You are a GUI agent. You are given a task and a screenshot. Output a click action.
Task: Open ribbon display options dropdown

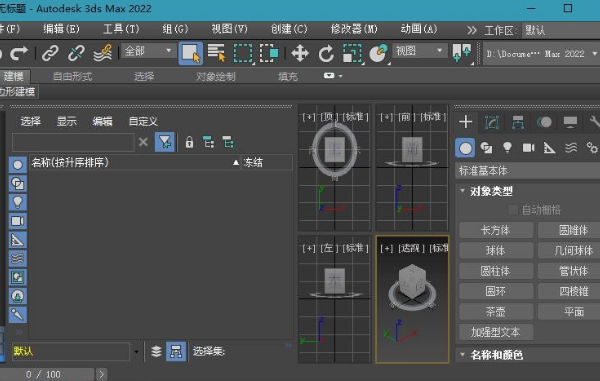tap(333, 76)
